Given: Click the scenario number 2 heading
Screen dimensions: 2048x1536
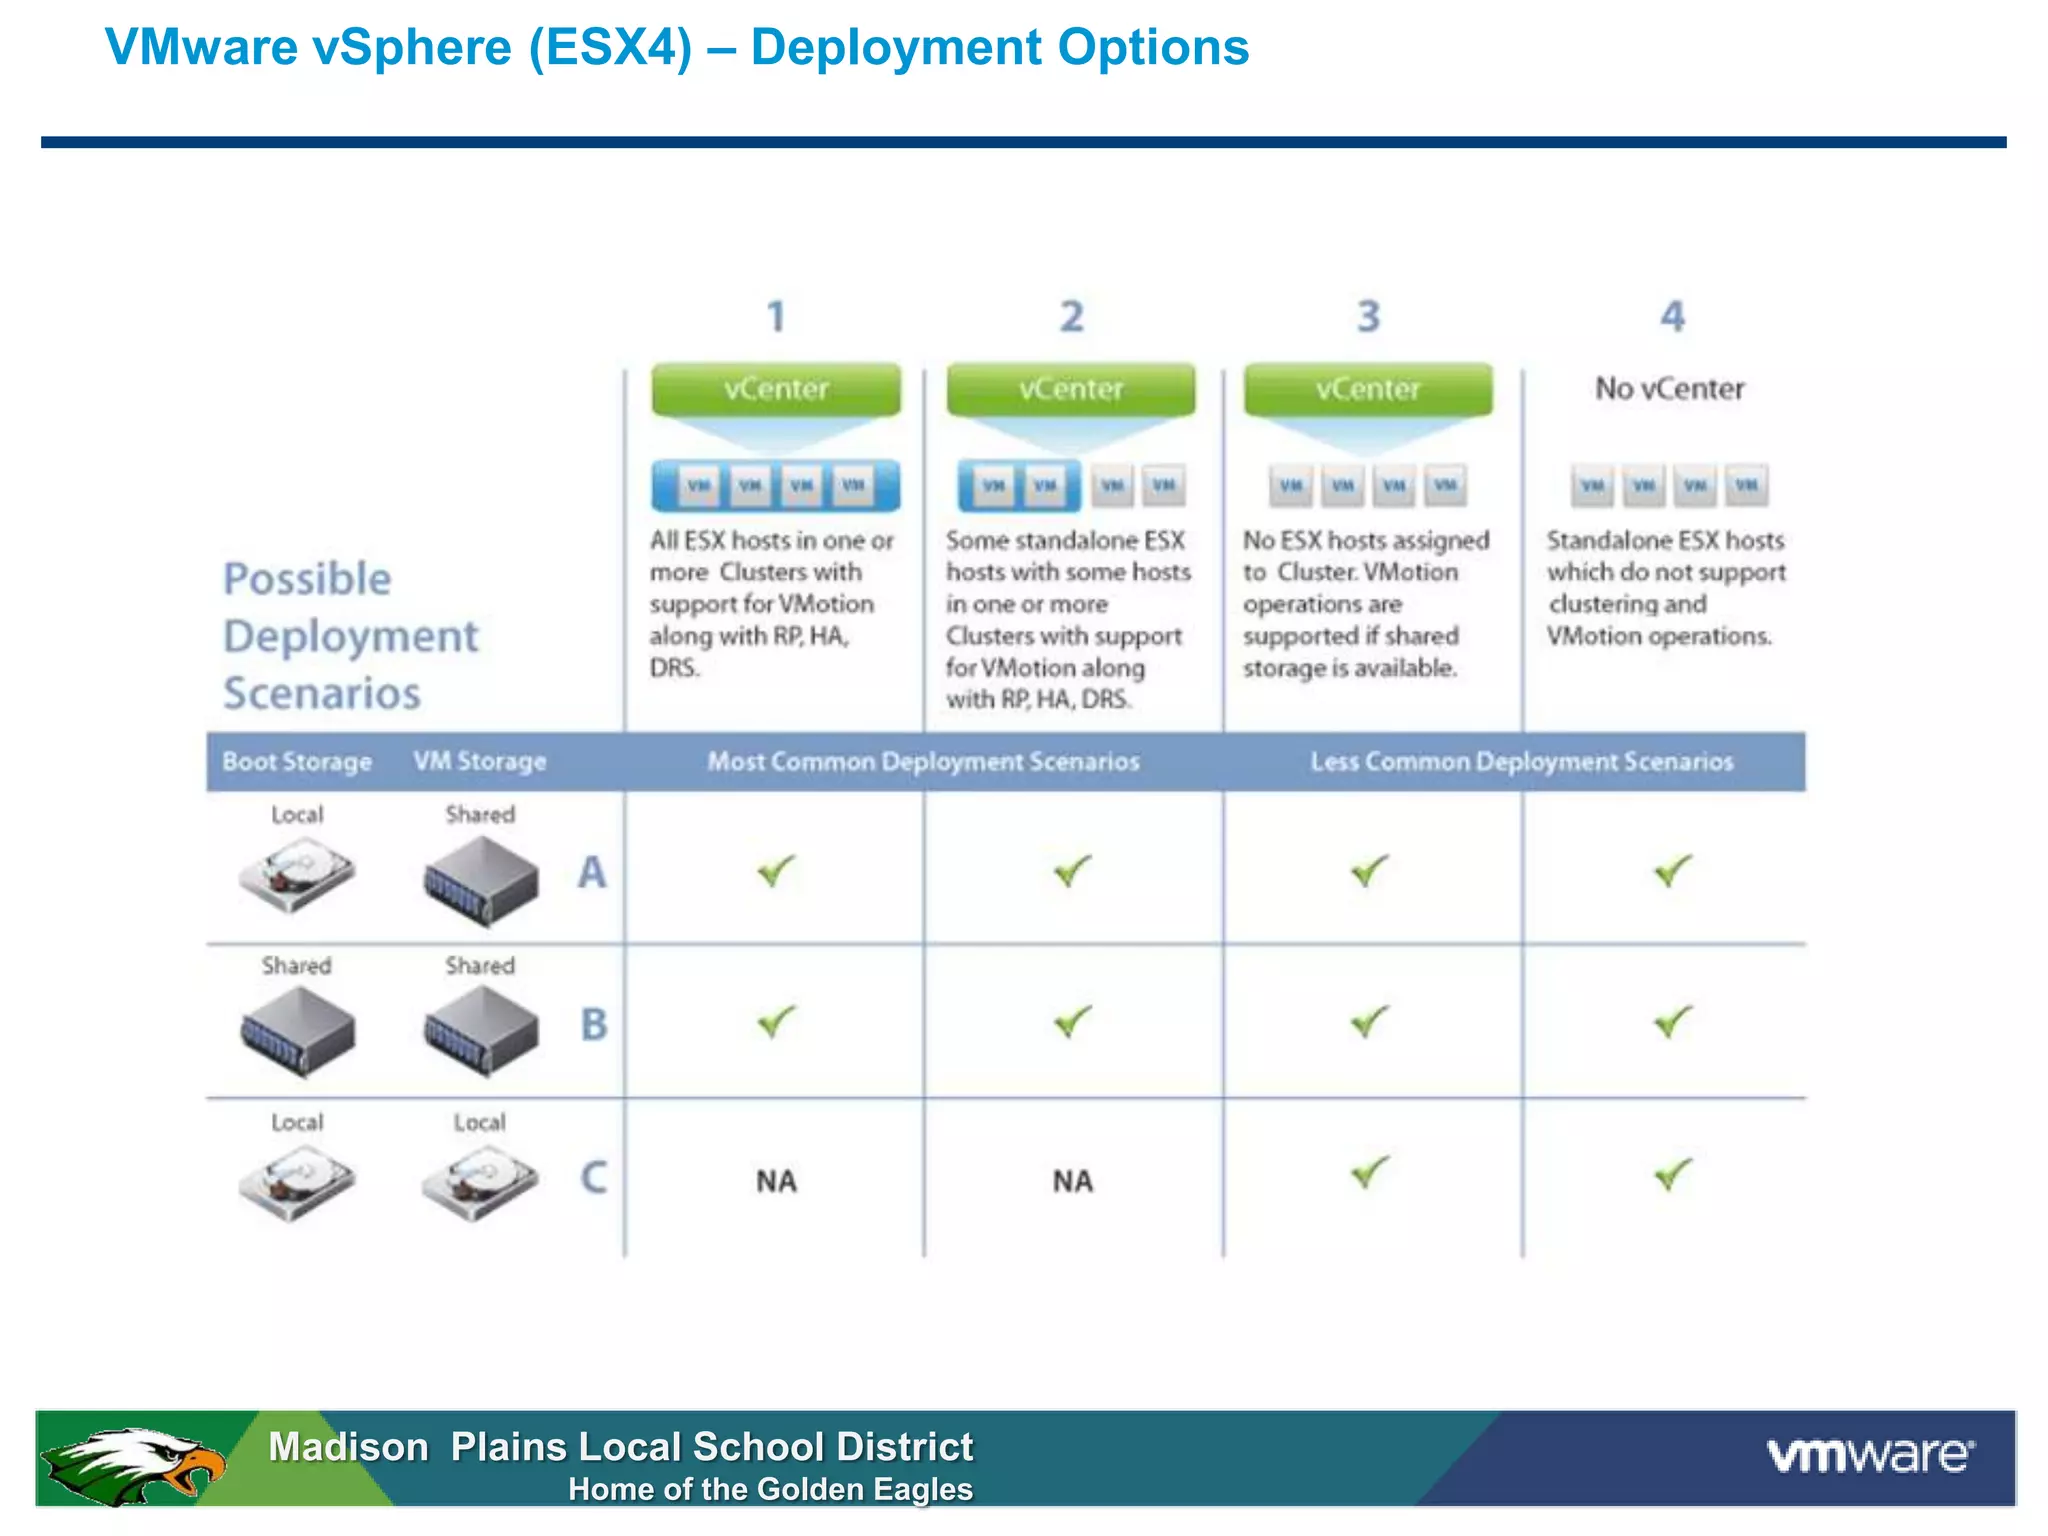Looking at the screenshot, I should [x=1072, y=317].
